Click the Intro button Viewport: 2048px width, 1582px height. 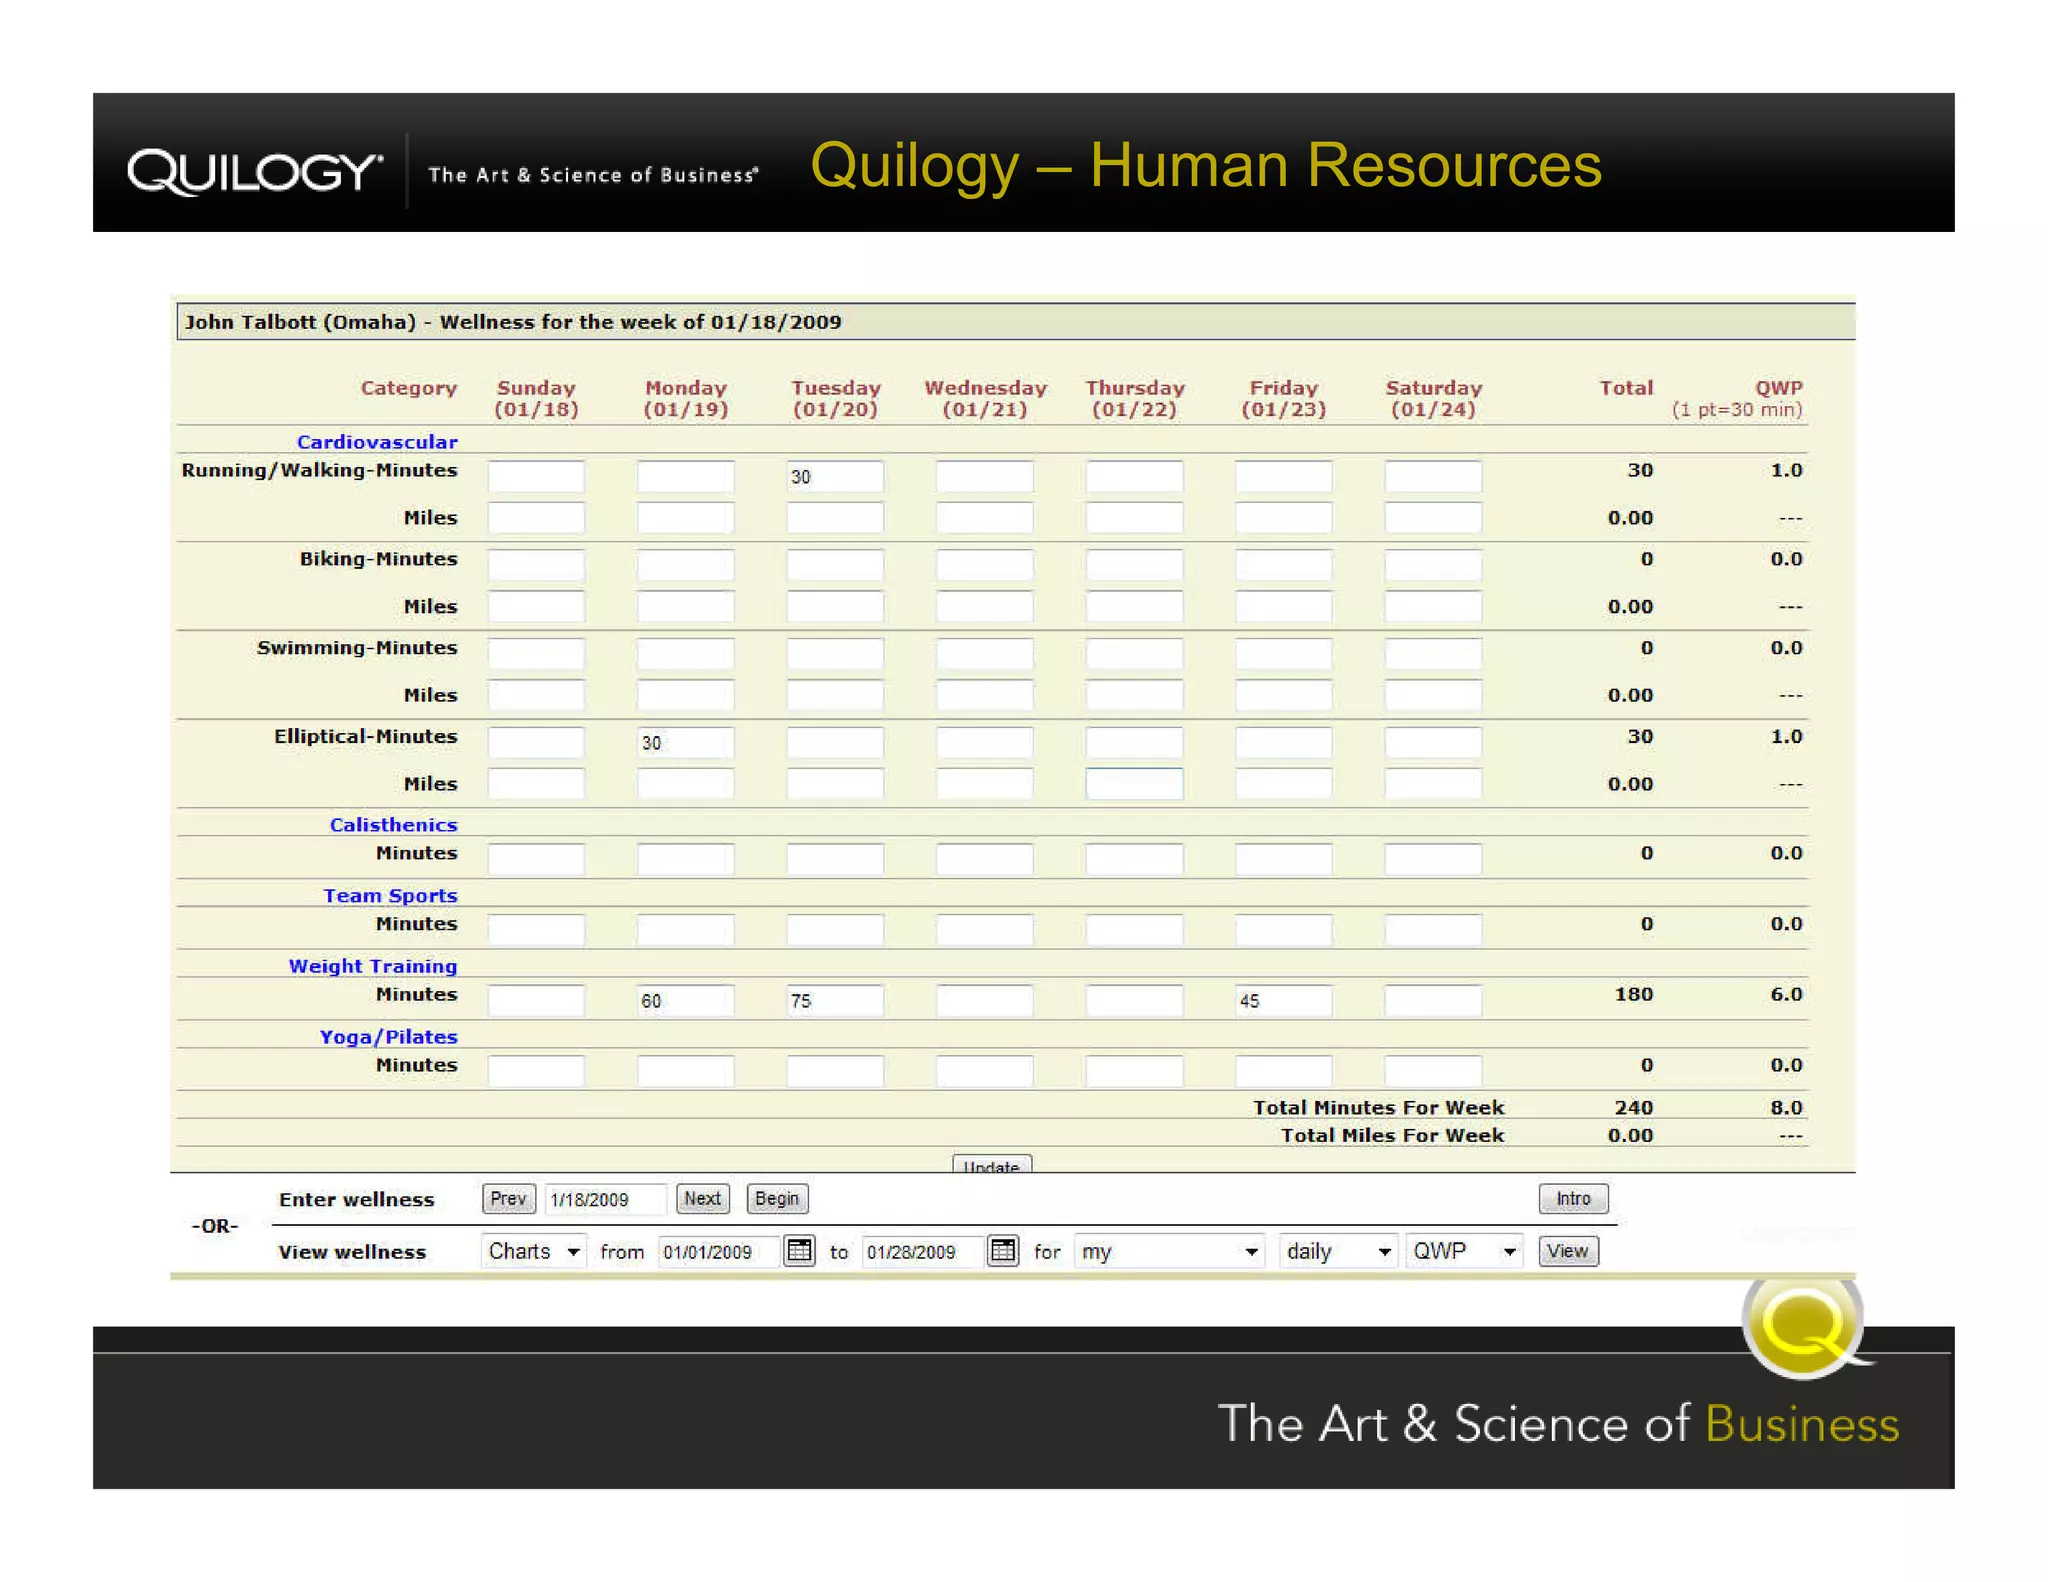point(1572,1198)
